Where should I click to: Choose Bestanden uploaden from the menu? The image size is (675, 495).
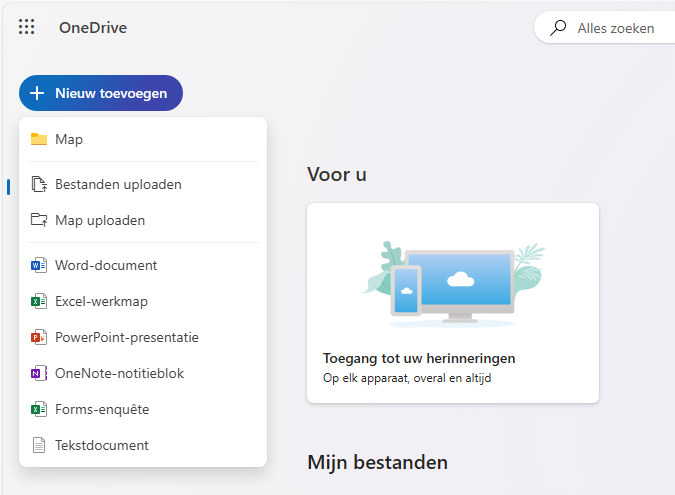point(143,184)
